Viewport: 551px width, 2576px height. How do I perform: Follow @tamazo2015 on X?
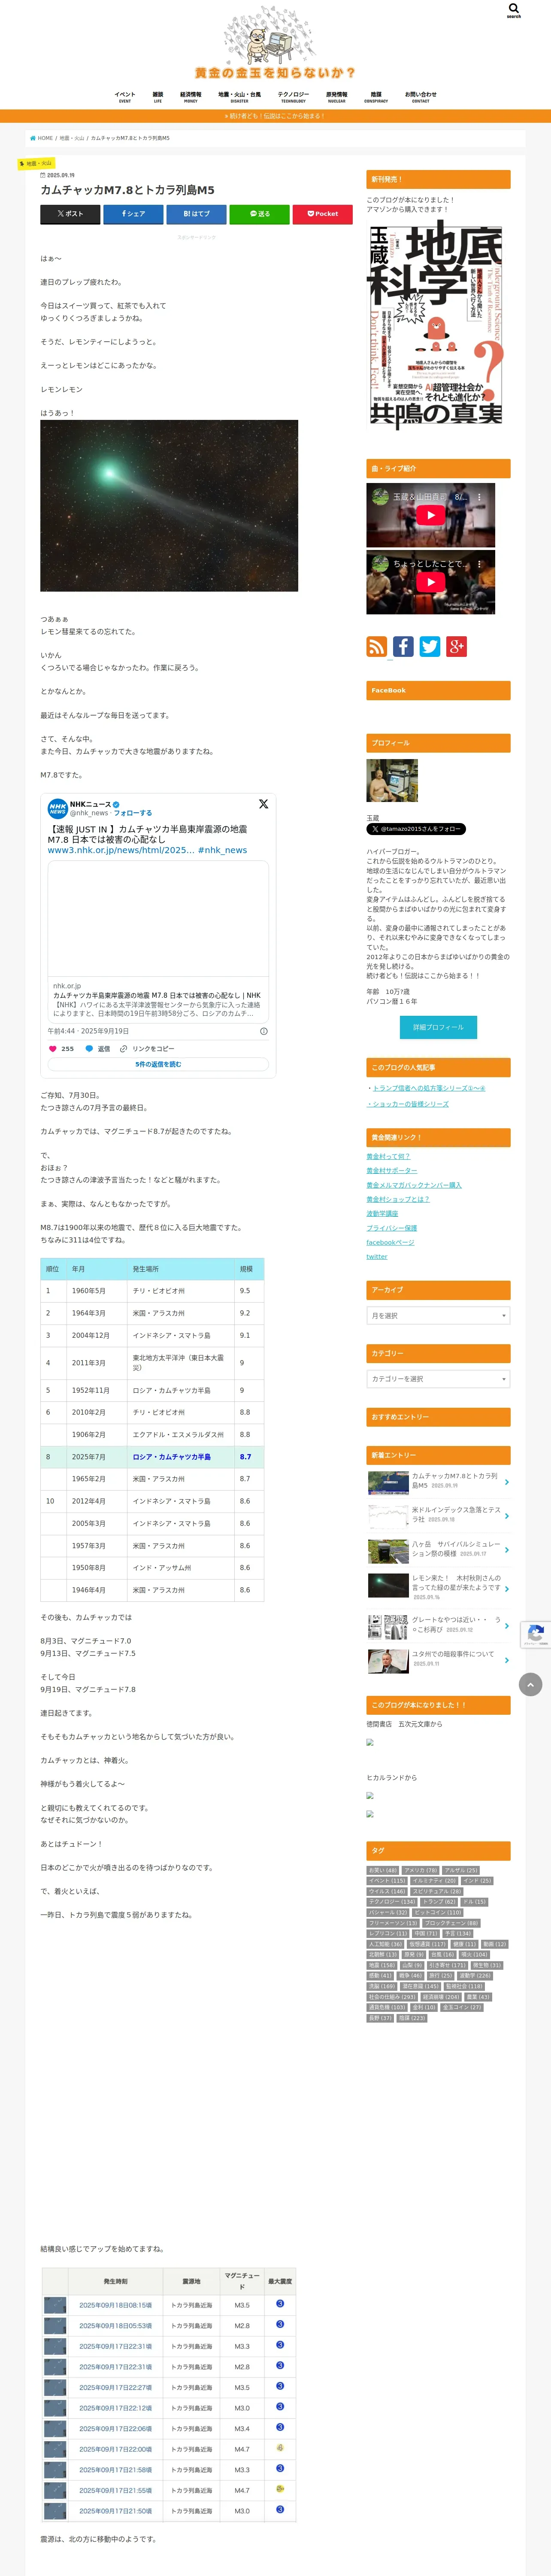[x=416, y=829]
